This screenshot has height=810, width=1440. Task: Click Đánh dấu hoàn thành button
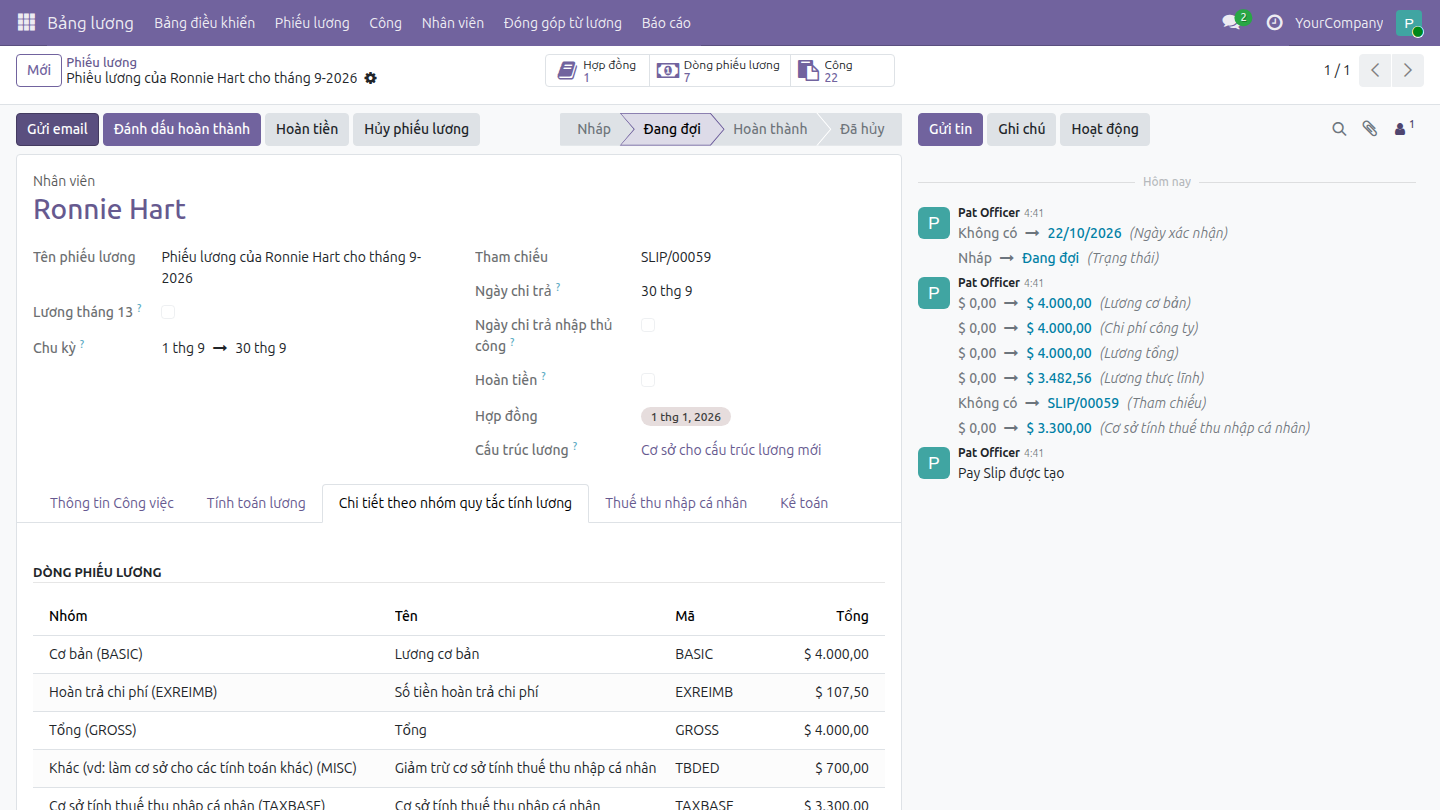tap(182, 129)
